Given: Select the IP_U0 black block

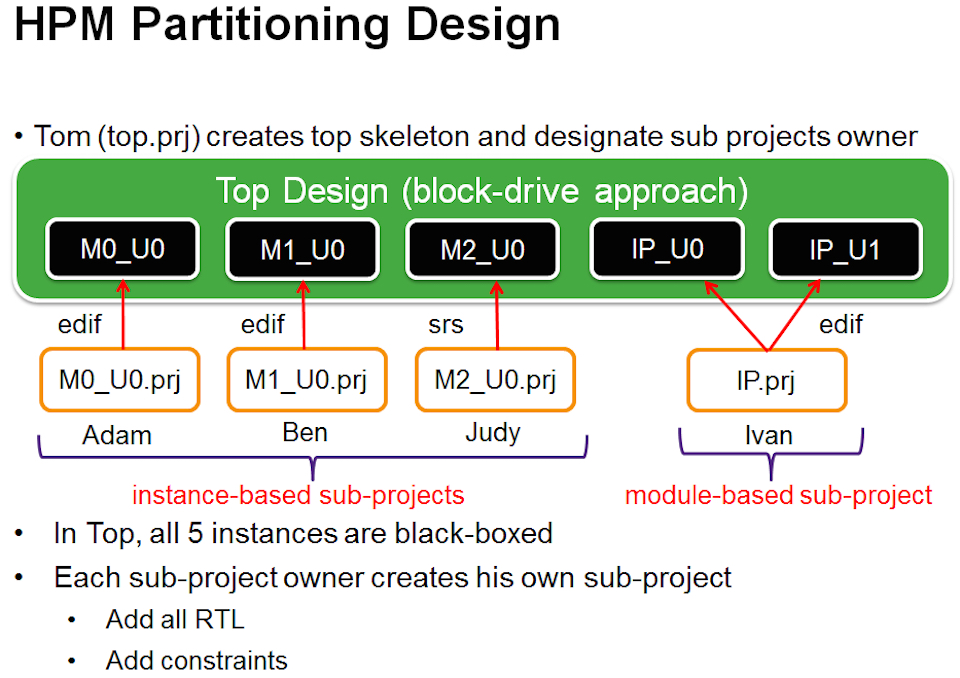Looking at the screenshot, I should coord(667,249).
